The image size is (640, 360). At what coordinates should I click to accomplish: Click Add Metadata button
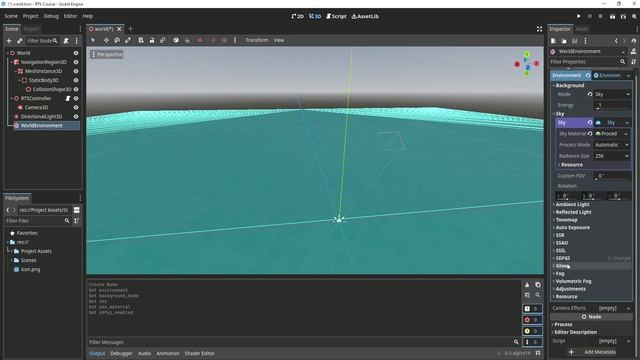592,352
